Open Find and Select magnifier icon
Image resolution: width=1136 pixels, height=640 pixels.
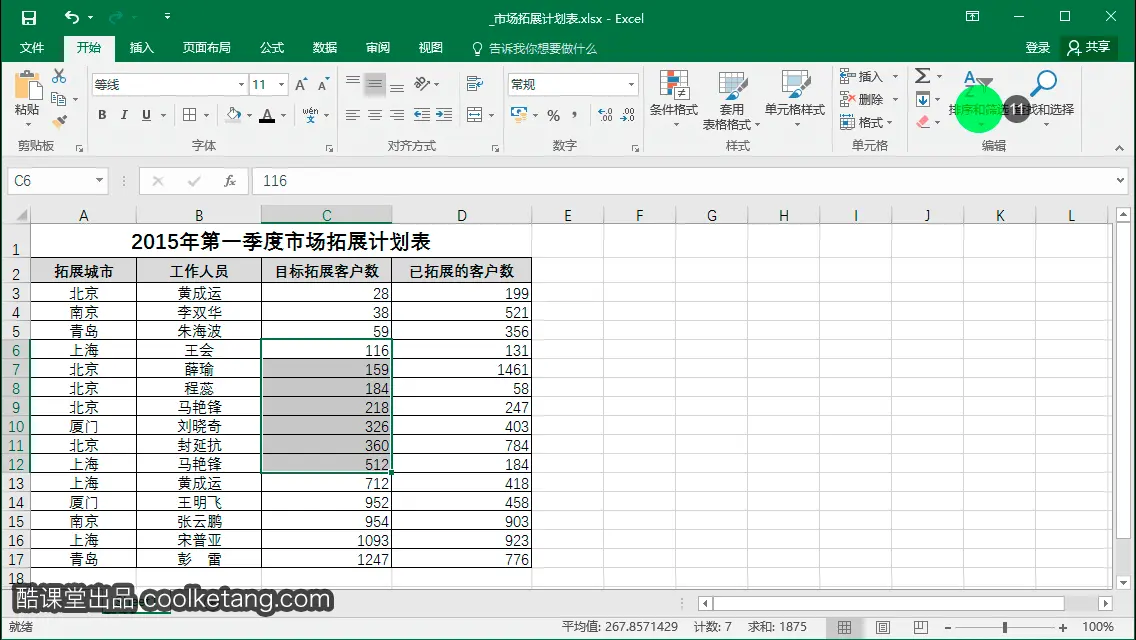[1043, 83]
